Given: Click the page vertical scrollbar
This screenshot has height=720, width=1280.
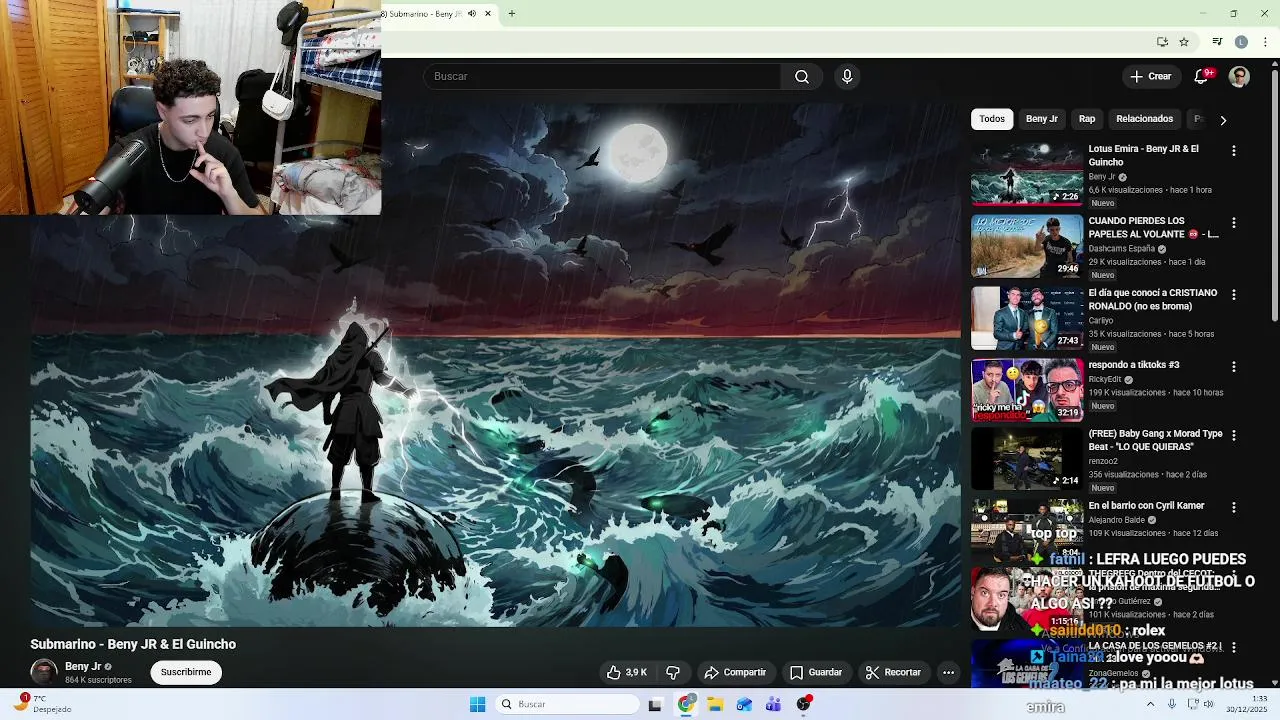Looking at the screenshot, I should coord(1275,195).
